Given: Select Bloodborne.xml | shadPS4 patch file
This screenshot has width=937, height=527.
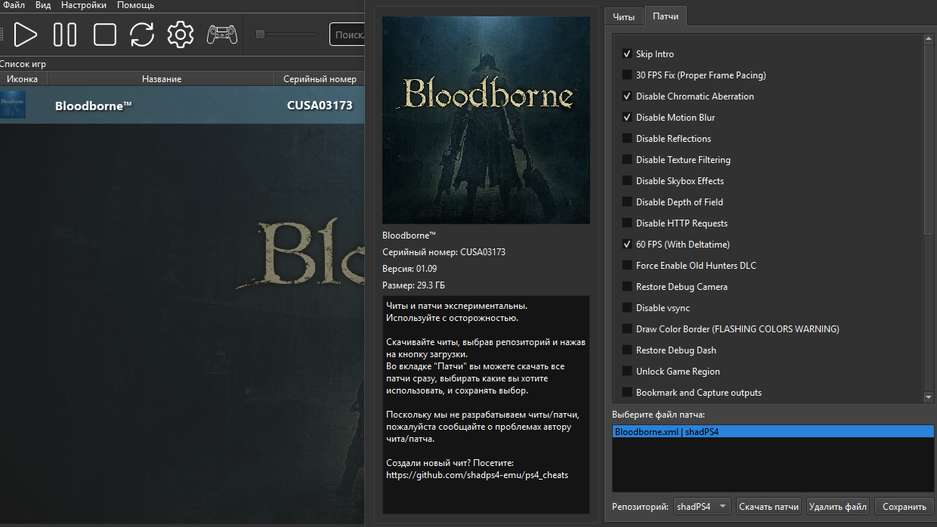Looking at the screenshot, I should click(x=773, y=431).
